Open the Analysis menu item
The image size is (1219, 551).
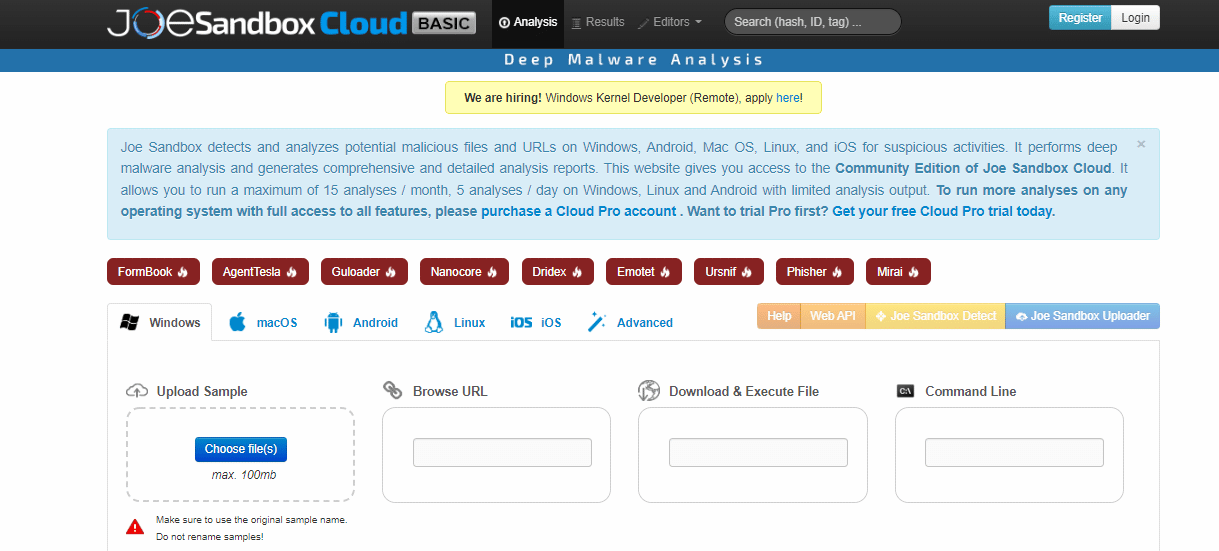(x=528, y=22)
